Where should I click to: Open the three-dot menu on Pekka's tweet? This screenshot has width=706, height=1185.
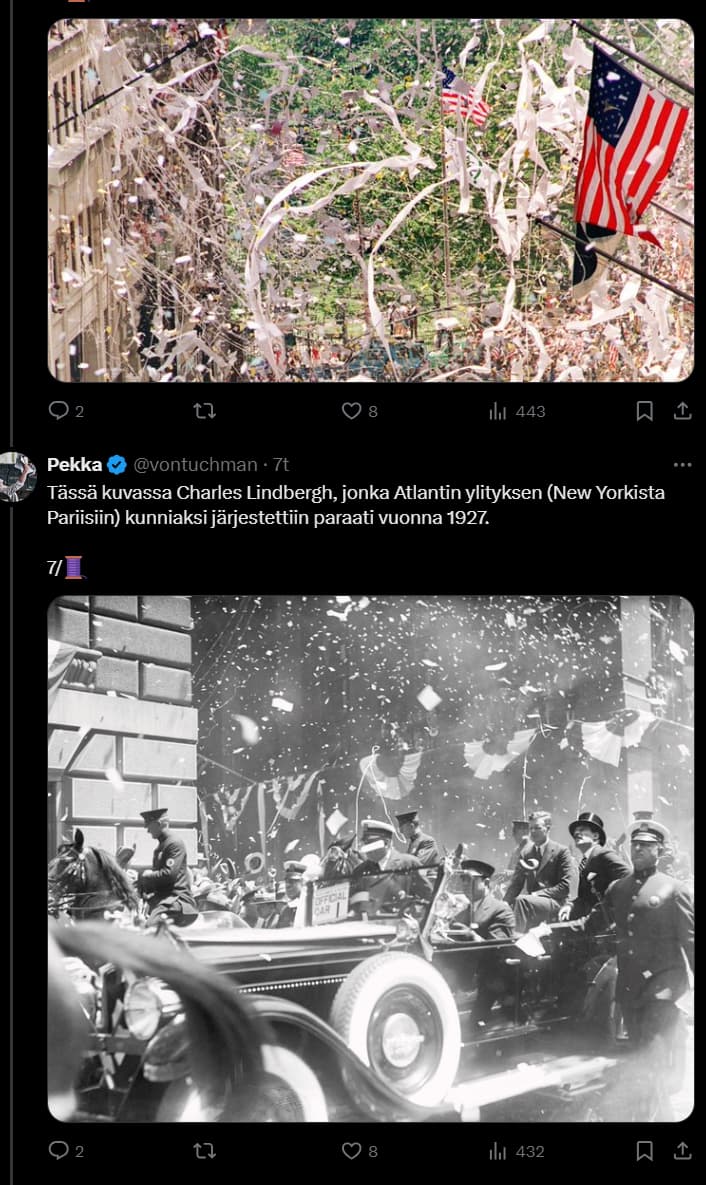click(x=683, y=465)
